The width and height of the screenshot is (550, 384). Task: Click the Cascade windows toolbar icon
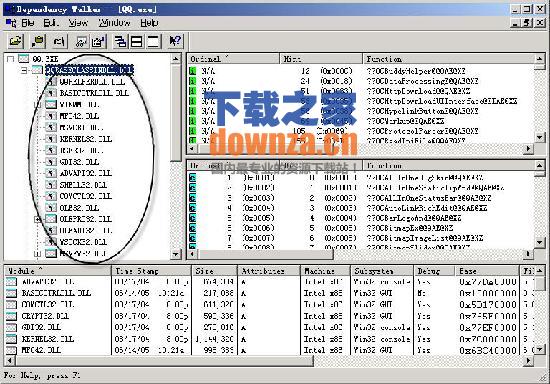coord(120,41)
